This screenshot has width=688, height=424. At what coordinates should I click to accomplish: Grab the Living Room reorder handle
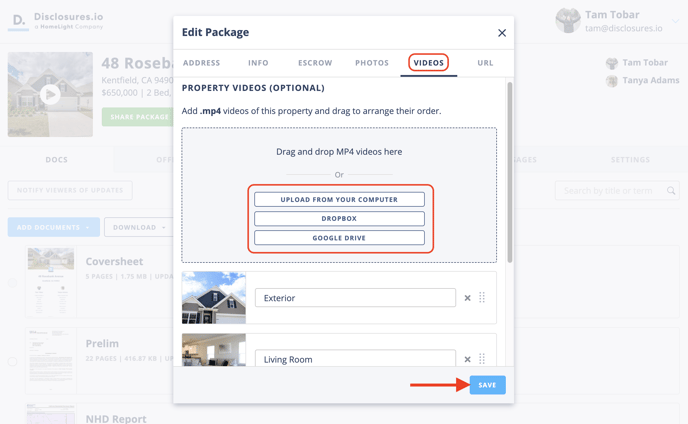coord(482,359)
